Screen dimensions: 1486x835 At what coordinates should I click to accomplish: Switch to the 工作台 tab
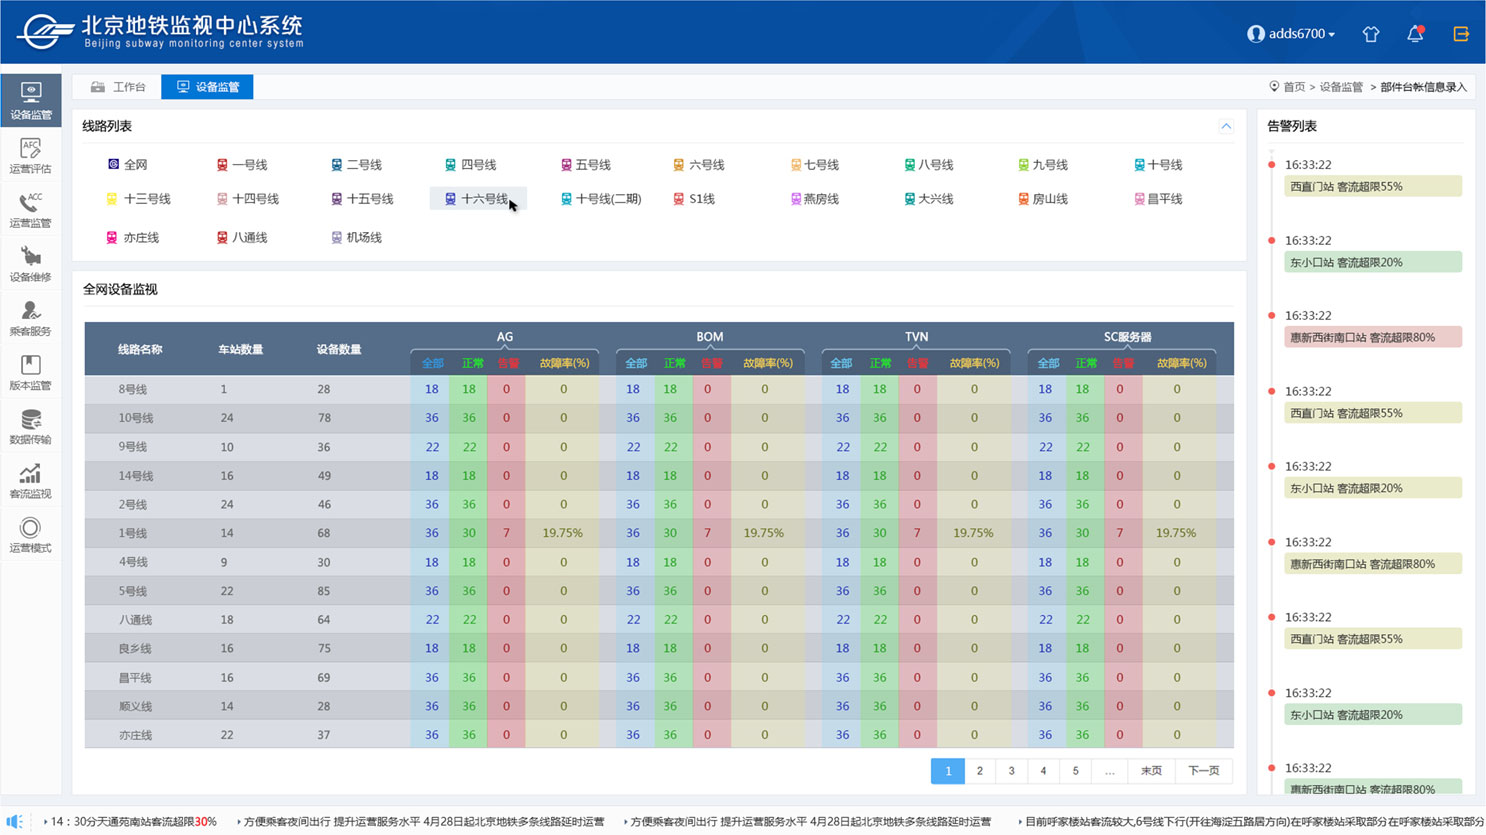(118, 87)
